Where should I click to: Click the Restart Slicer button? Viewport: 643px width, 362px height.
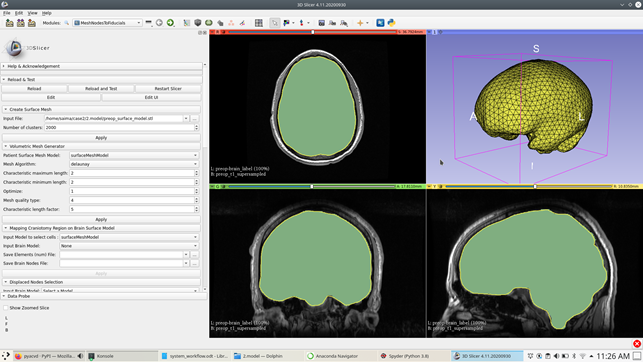click(x=168, y=89)
